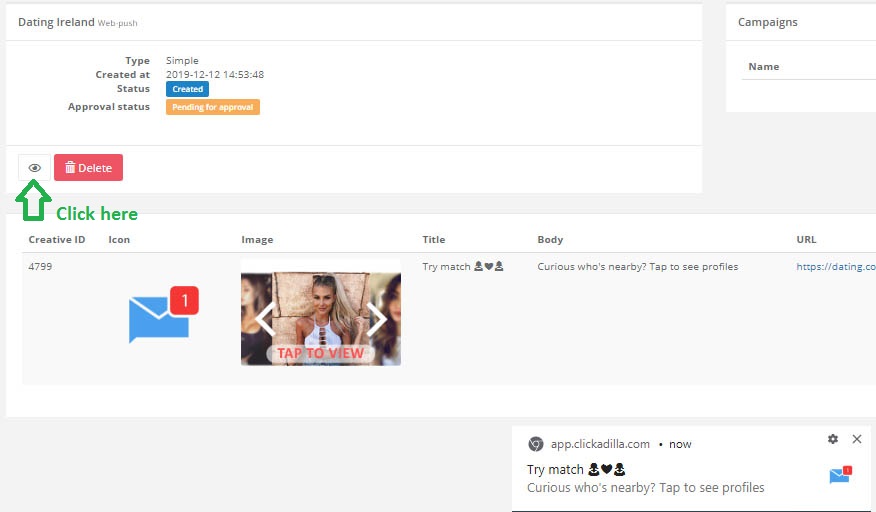Open the https://dating.co URL link
The height and width of the screenshot is (512, 876).
835,267
